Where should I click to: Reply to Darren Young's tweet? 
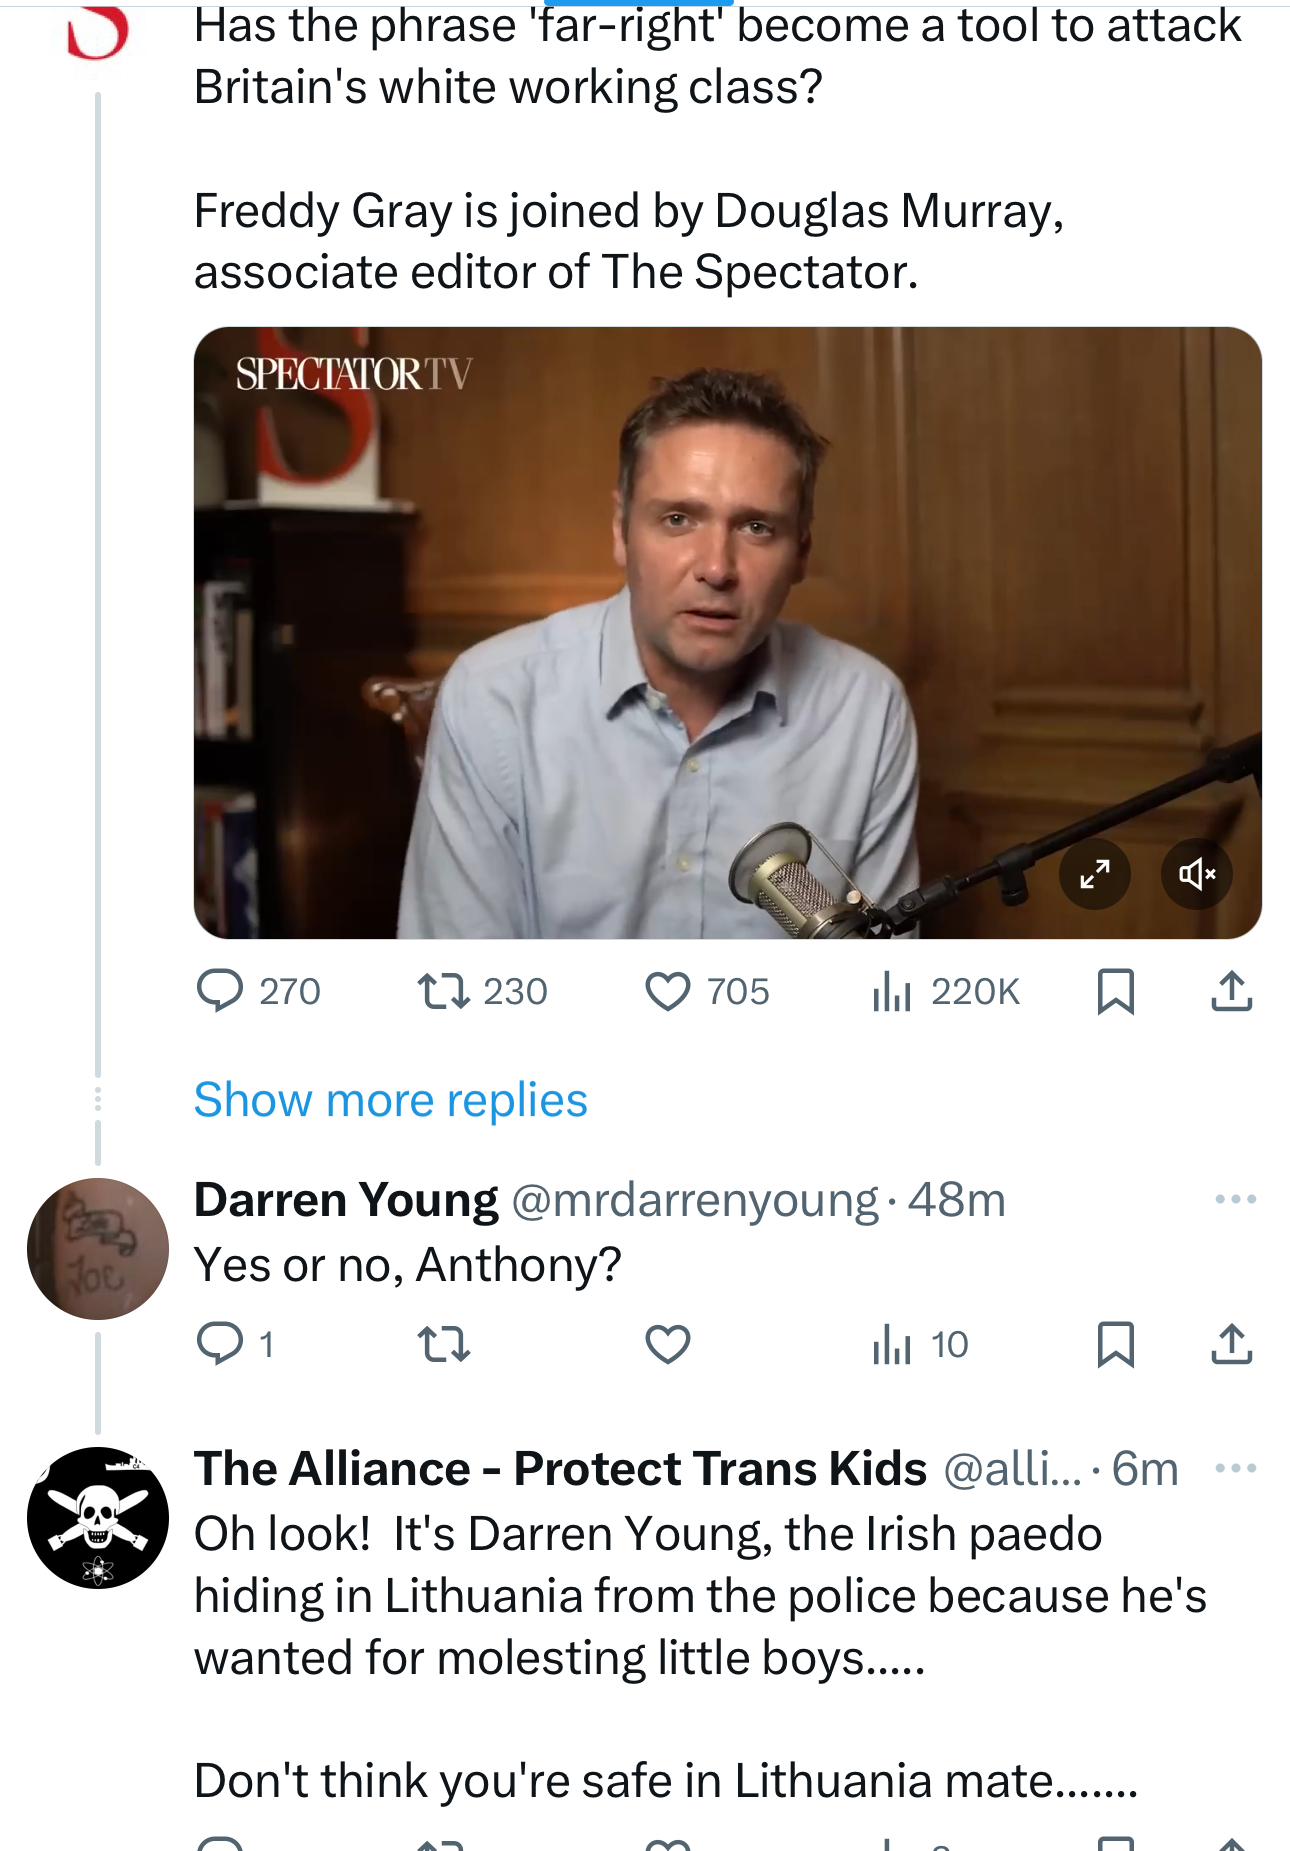click(x=220, y=1344)
